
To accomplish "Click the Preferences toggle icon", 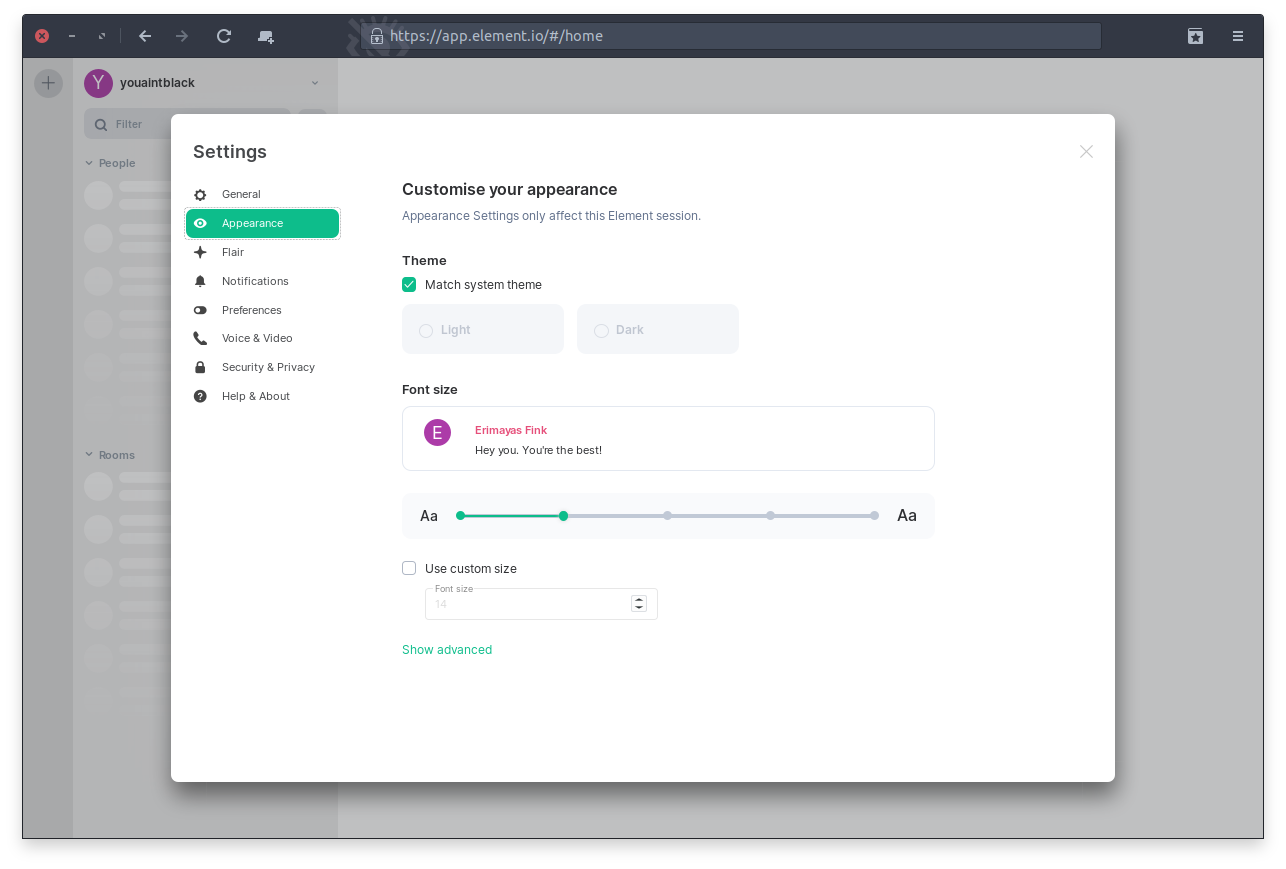I will coord(200,310).
